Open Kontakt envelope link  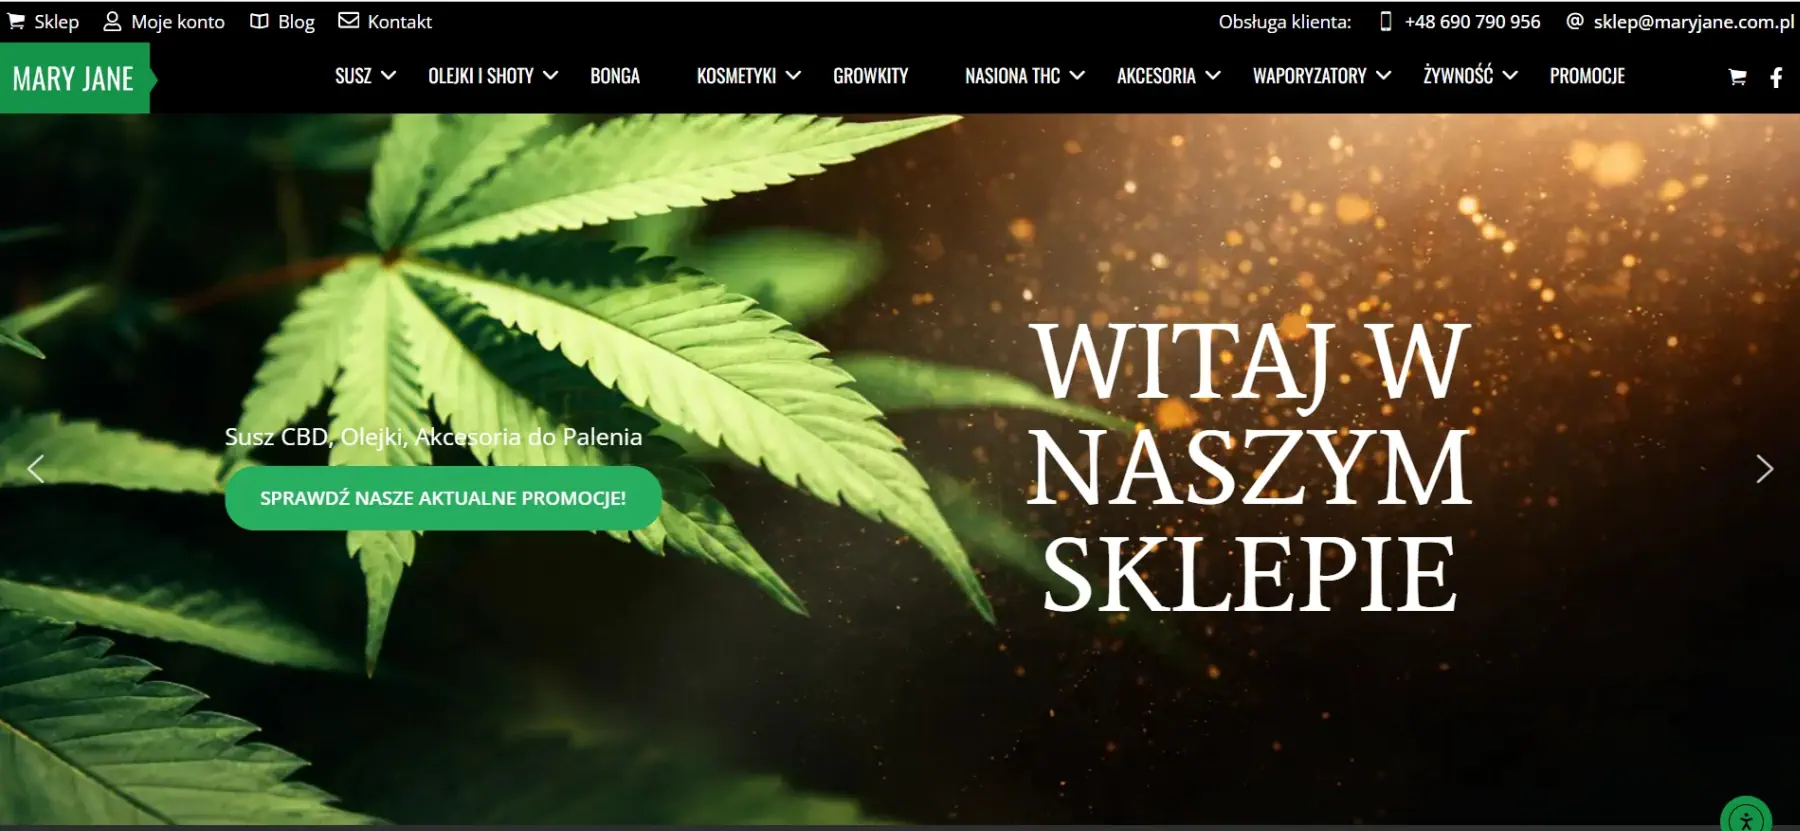[x=385, y=21]
